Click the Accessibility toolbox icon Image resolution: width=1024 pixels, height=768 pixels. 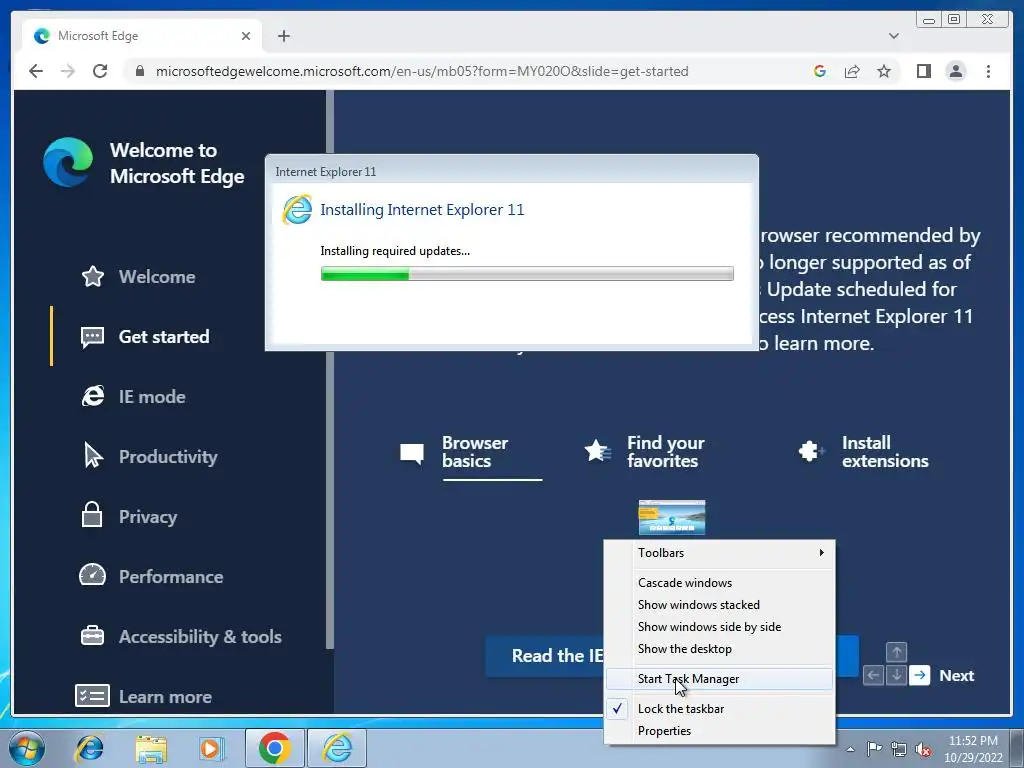92,635
